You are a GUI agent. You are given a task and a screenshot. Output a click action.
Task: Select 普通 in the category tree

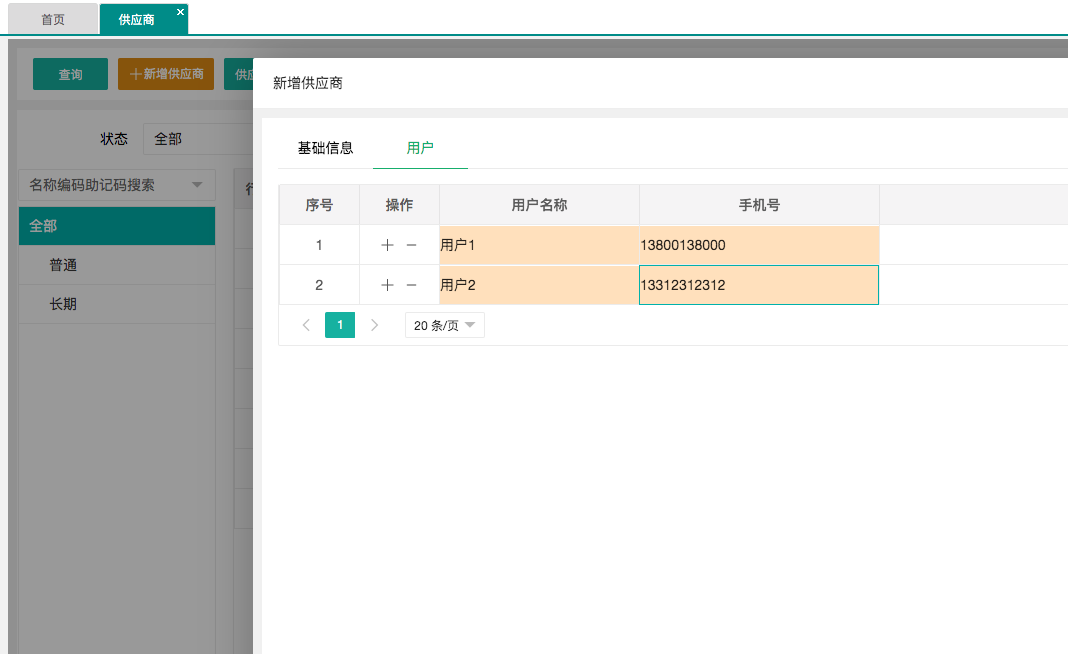(x=64, y=265)
